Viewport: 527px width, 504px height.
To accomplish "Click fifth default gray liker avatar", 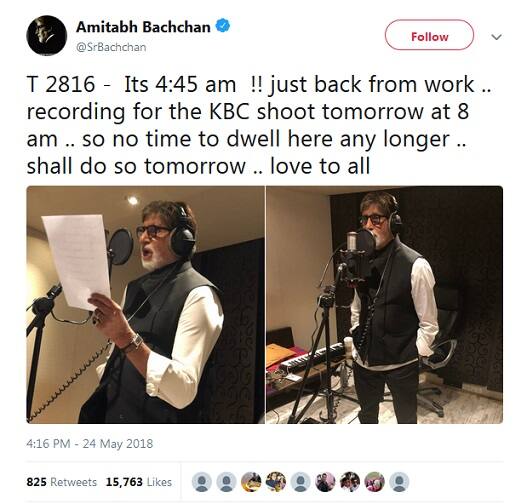I will pyautogui.click(x=300, y=482).
